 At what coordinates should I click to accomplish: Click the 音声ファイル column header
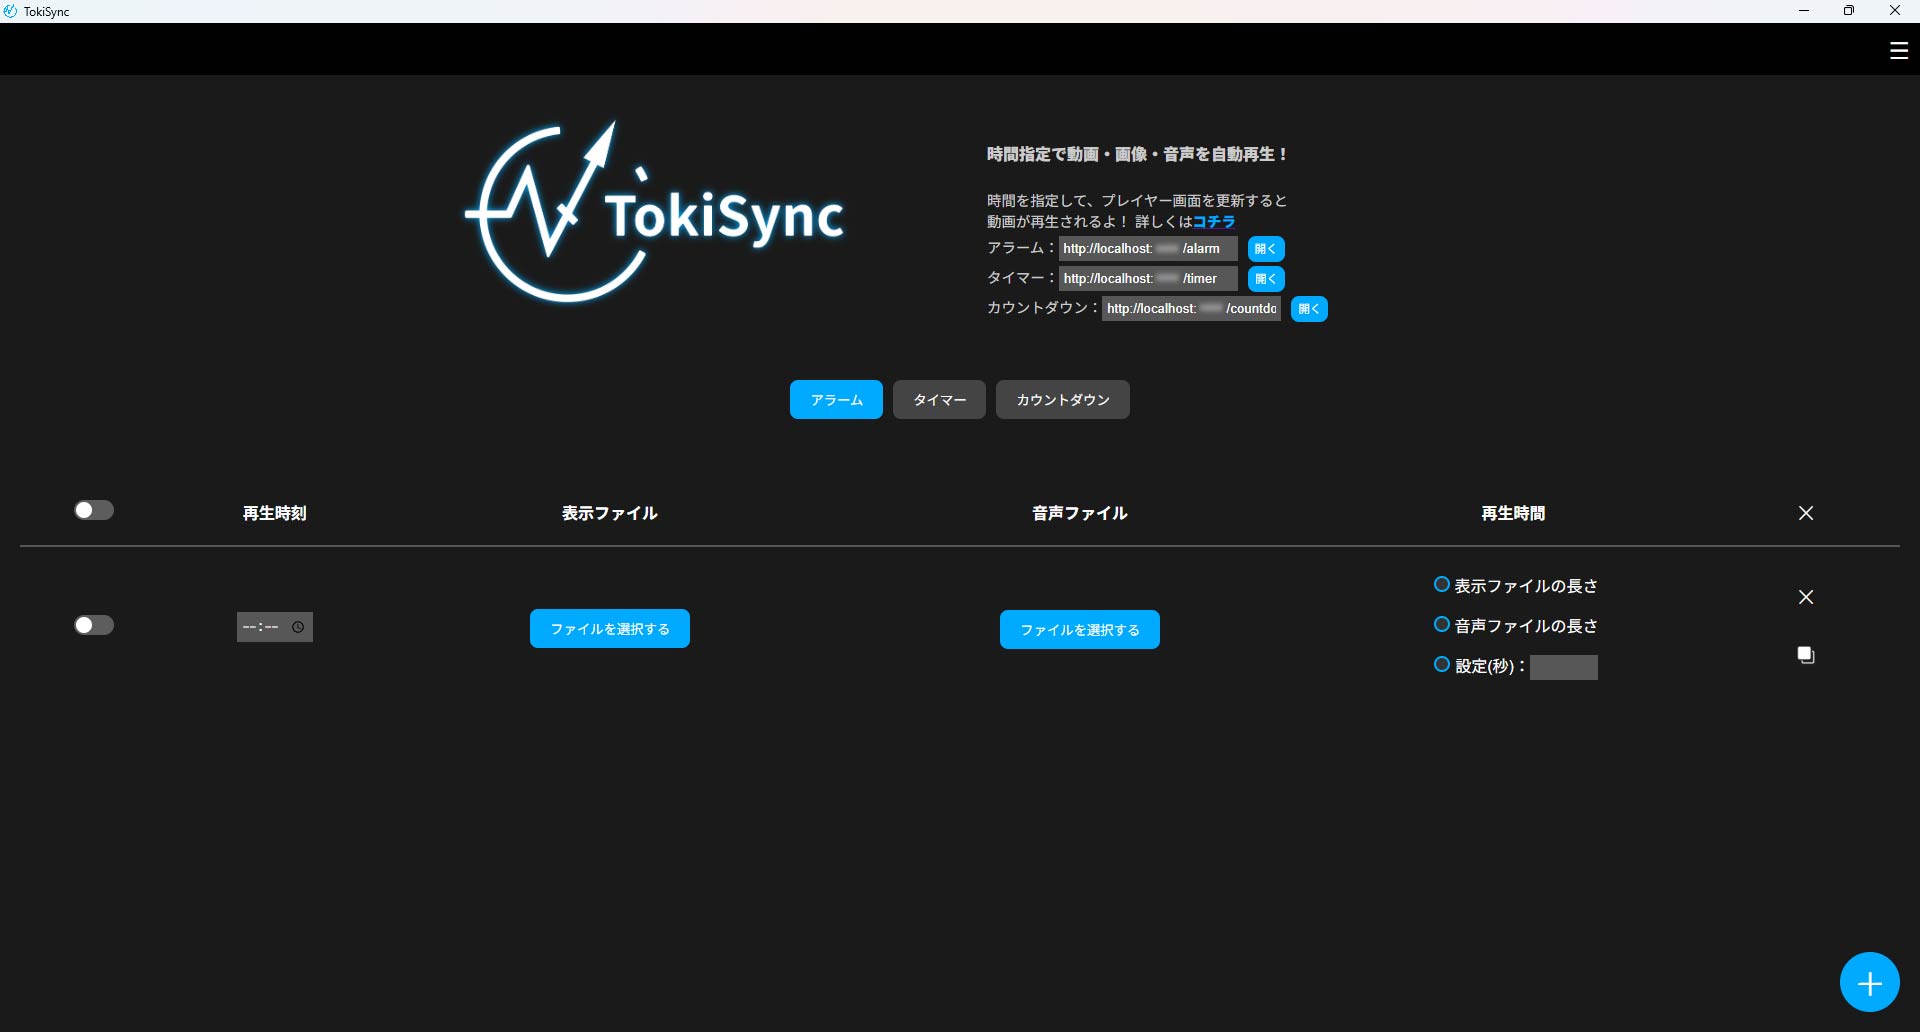pos(1080,513)
